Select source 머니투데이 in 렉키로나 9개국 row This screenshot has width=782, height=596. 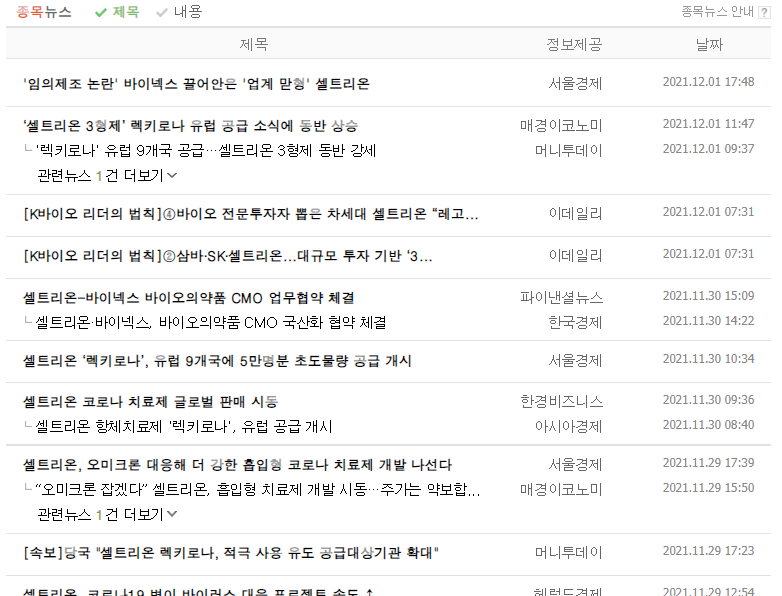(569, 151)
